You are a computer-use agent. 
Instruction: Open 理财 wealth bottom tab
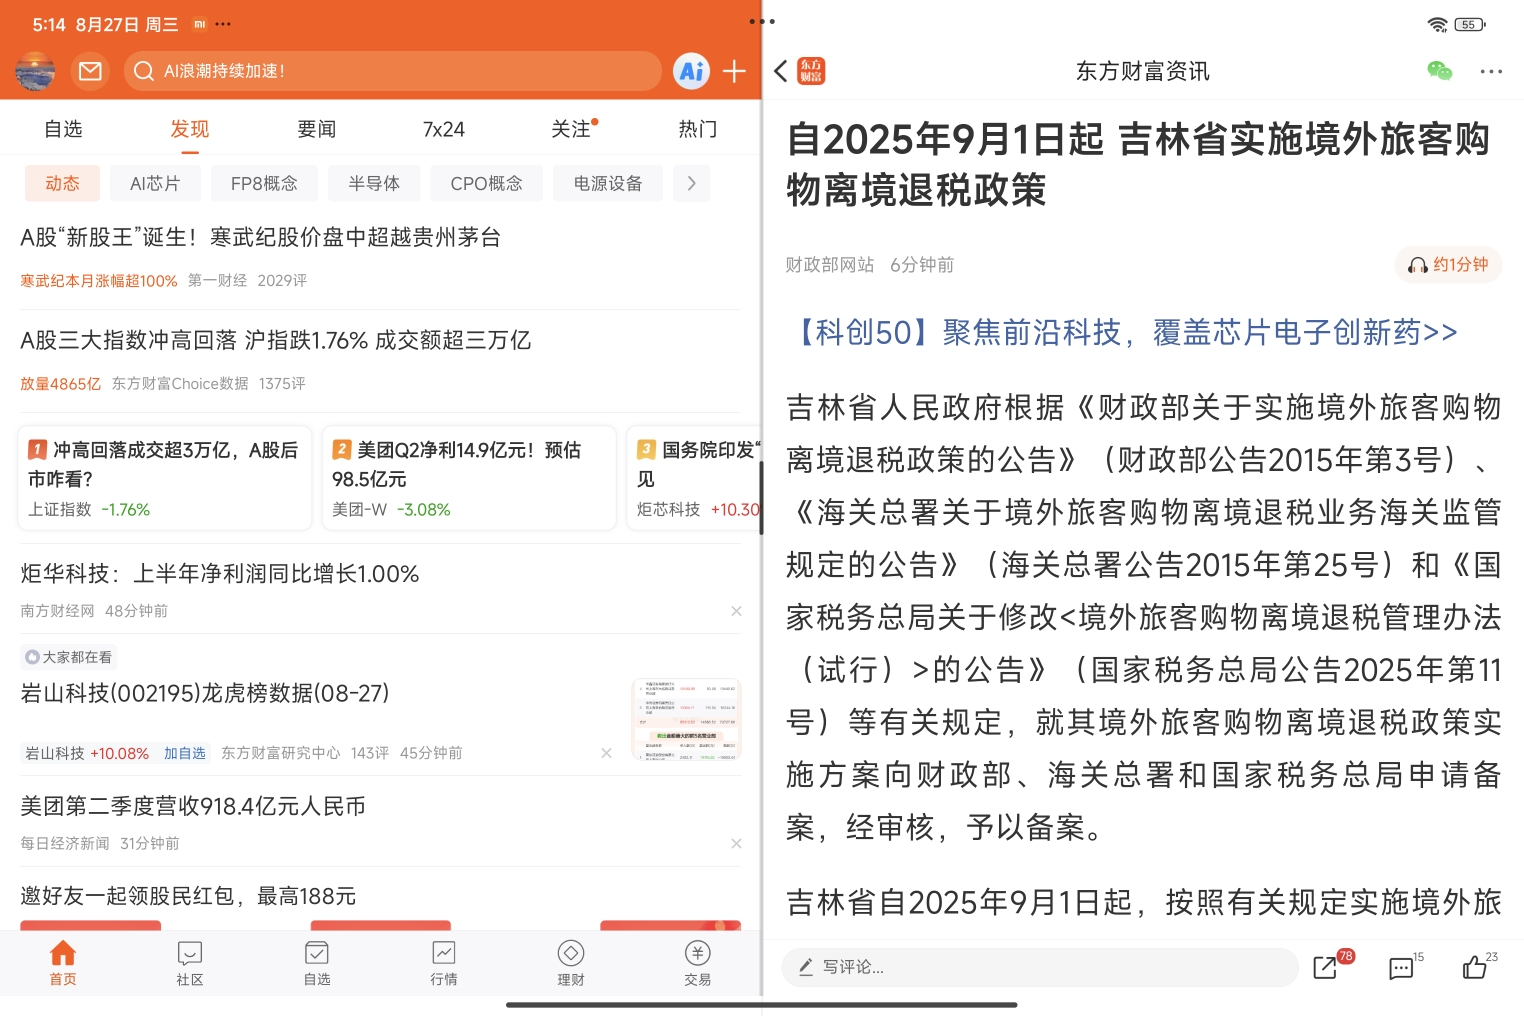click(571, 963)
